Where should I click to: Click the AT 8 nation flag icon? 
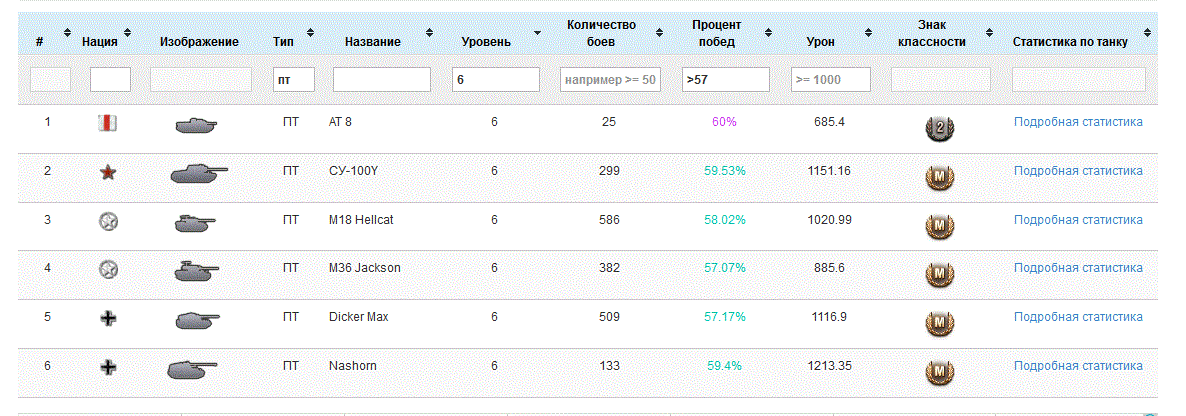point(108,123)
